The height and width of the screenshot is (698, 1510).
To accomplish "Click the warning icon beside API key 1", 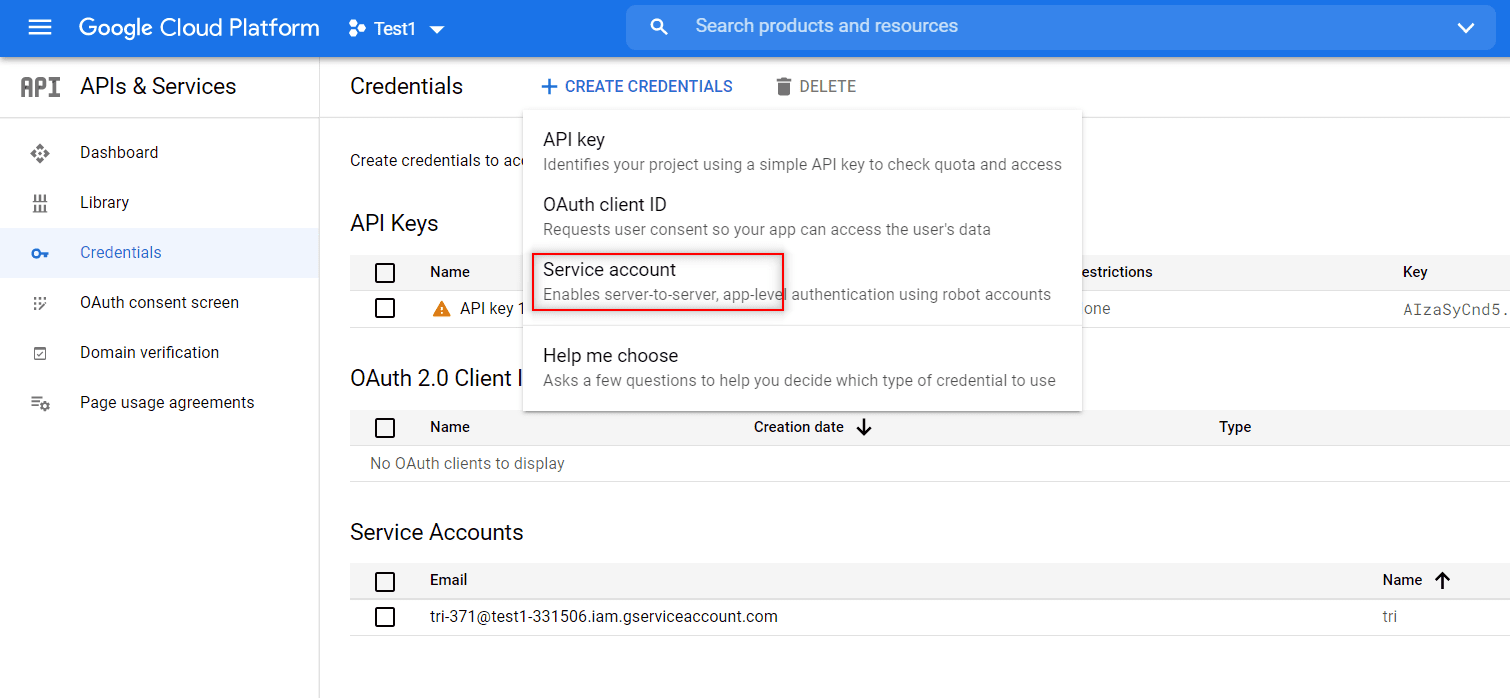I will click(441, 309).
